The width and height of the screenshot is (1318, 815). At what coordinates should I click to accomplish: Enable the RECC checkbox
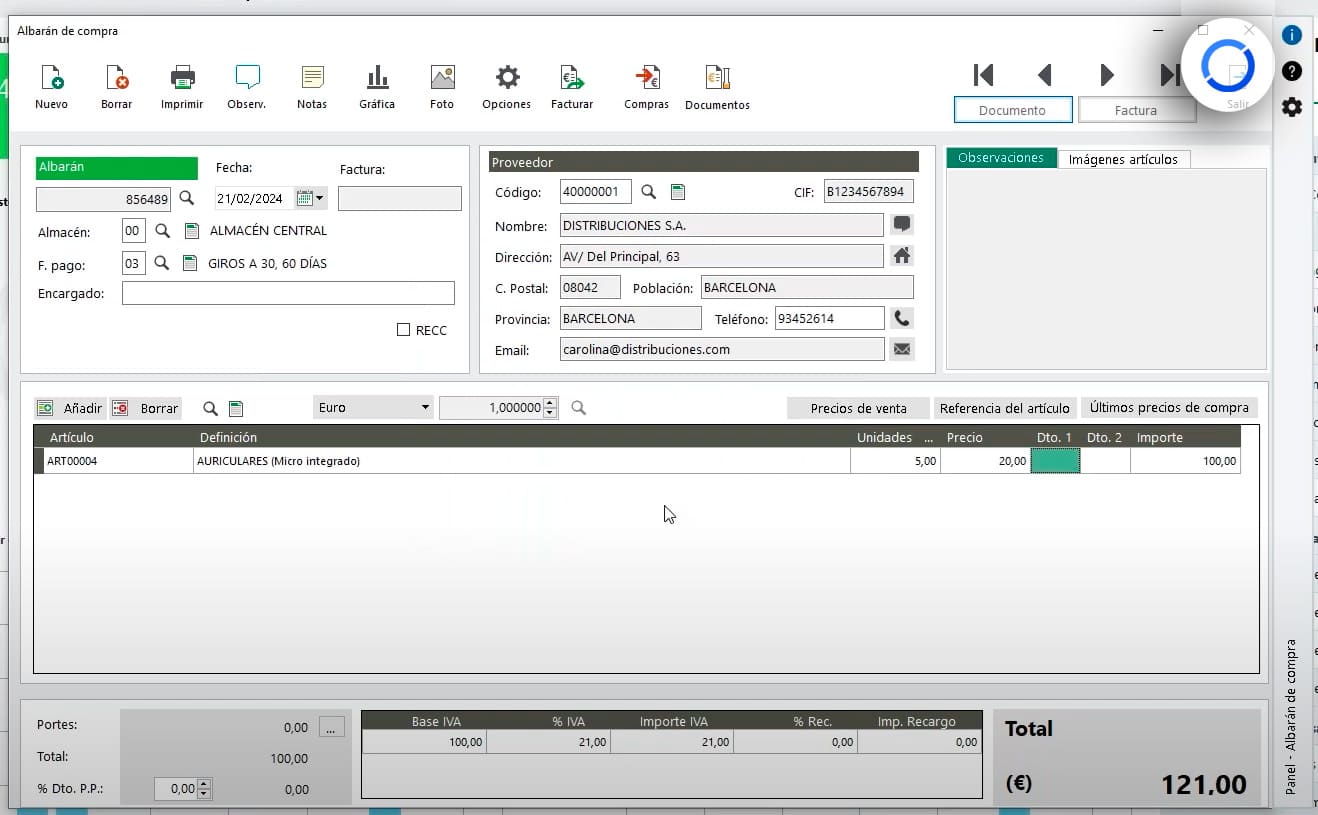(x=403, y=329)
